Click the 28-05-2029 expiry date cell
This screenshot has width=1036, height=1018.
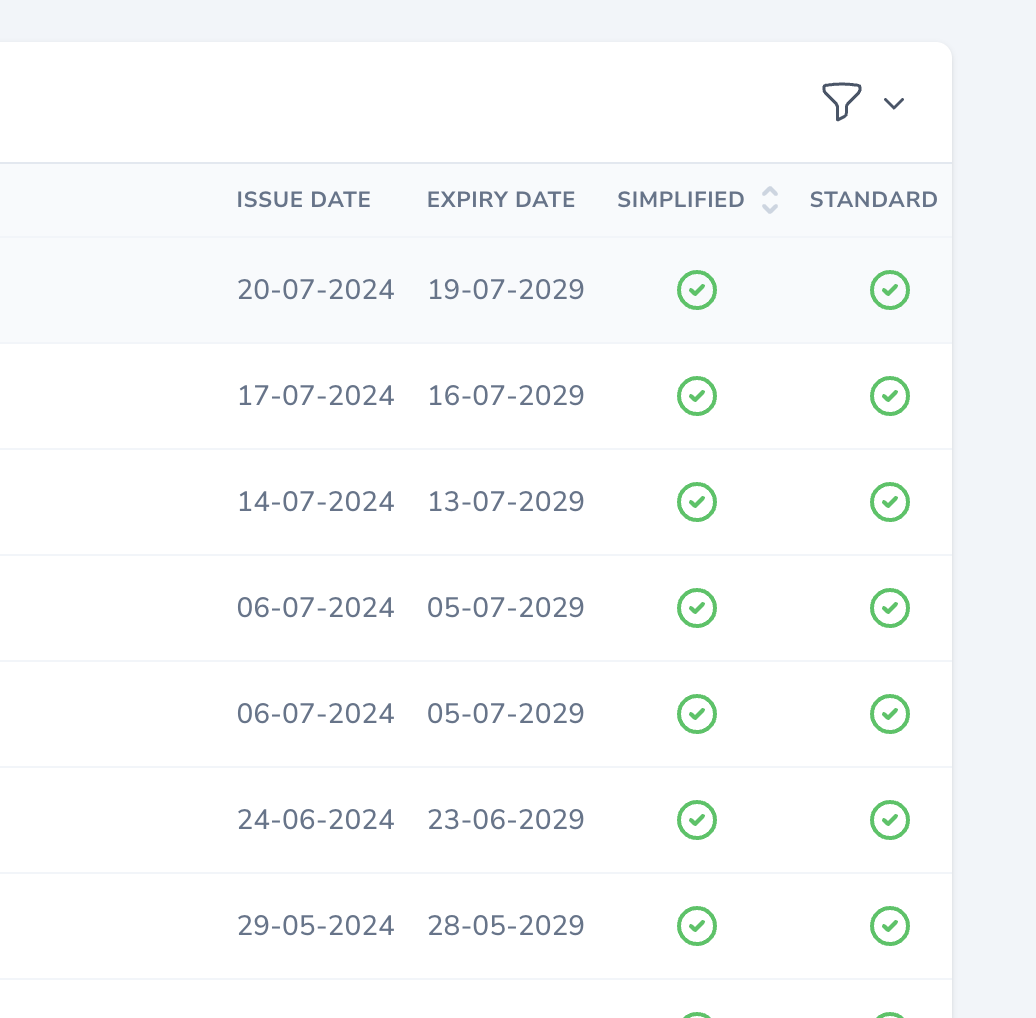coord(505,926)
